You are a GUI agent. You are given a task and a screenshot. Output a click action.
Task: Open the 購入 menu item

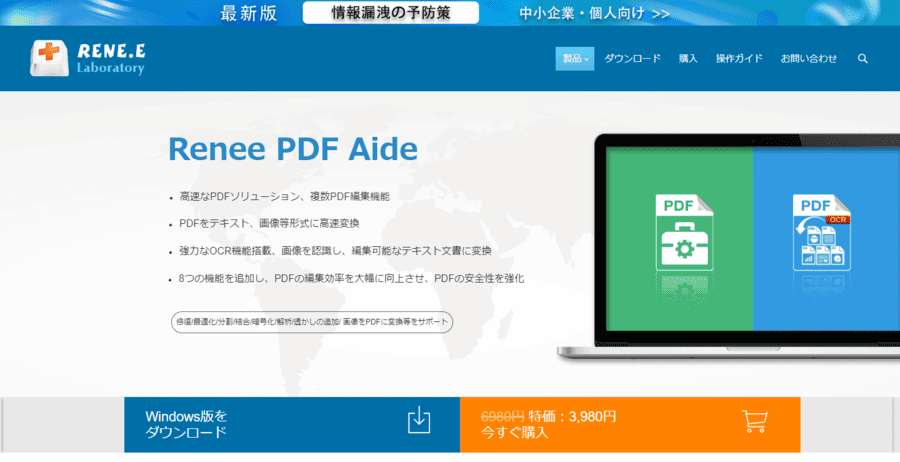[688, 59]
